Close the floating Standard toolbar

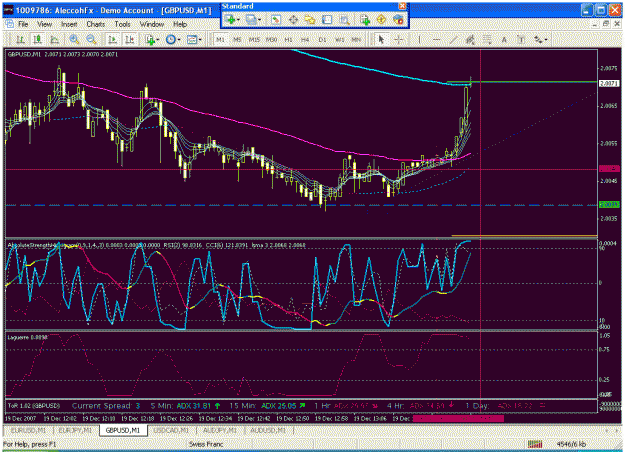pyautogui.click(x=403, y=6)
